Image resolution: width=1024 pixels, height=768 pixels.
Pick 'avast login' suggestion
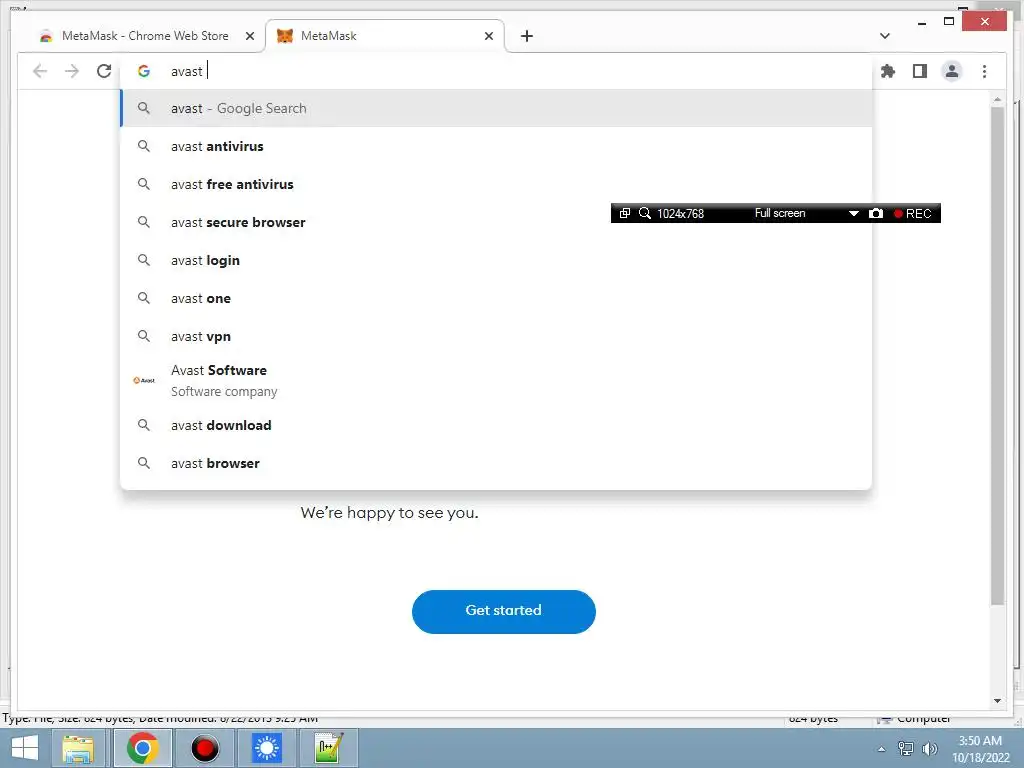pyautogui.click(x=496, y=260)
